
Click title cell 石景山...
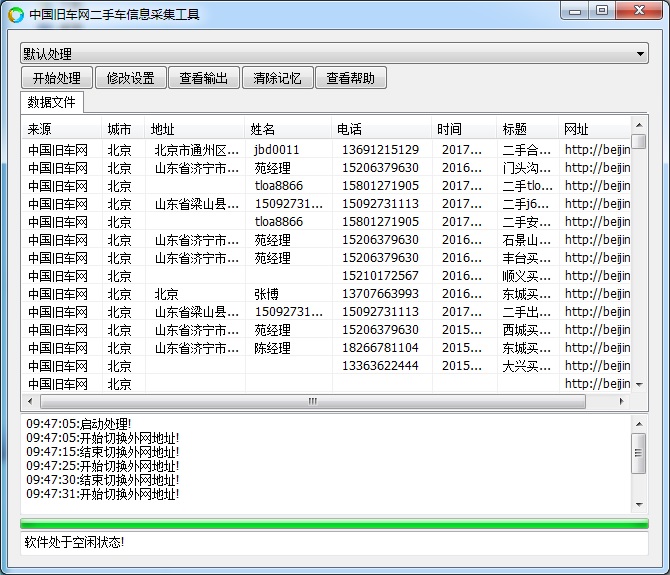pos(526,240)
